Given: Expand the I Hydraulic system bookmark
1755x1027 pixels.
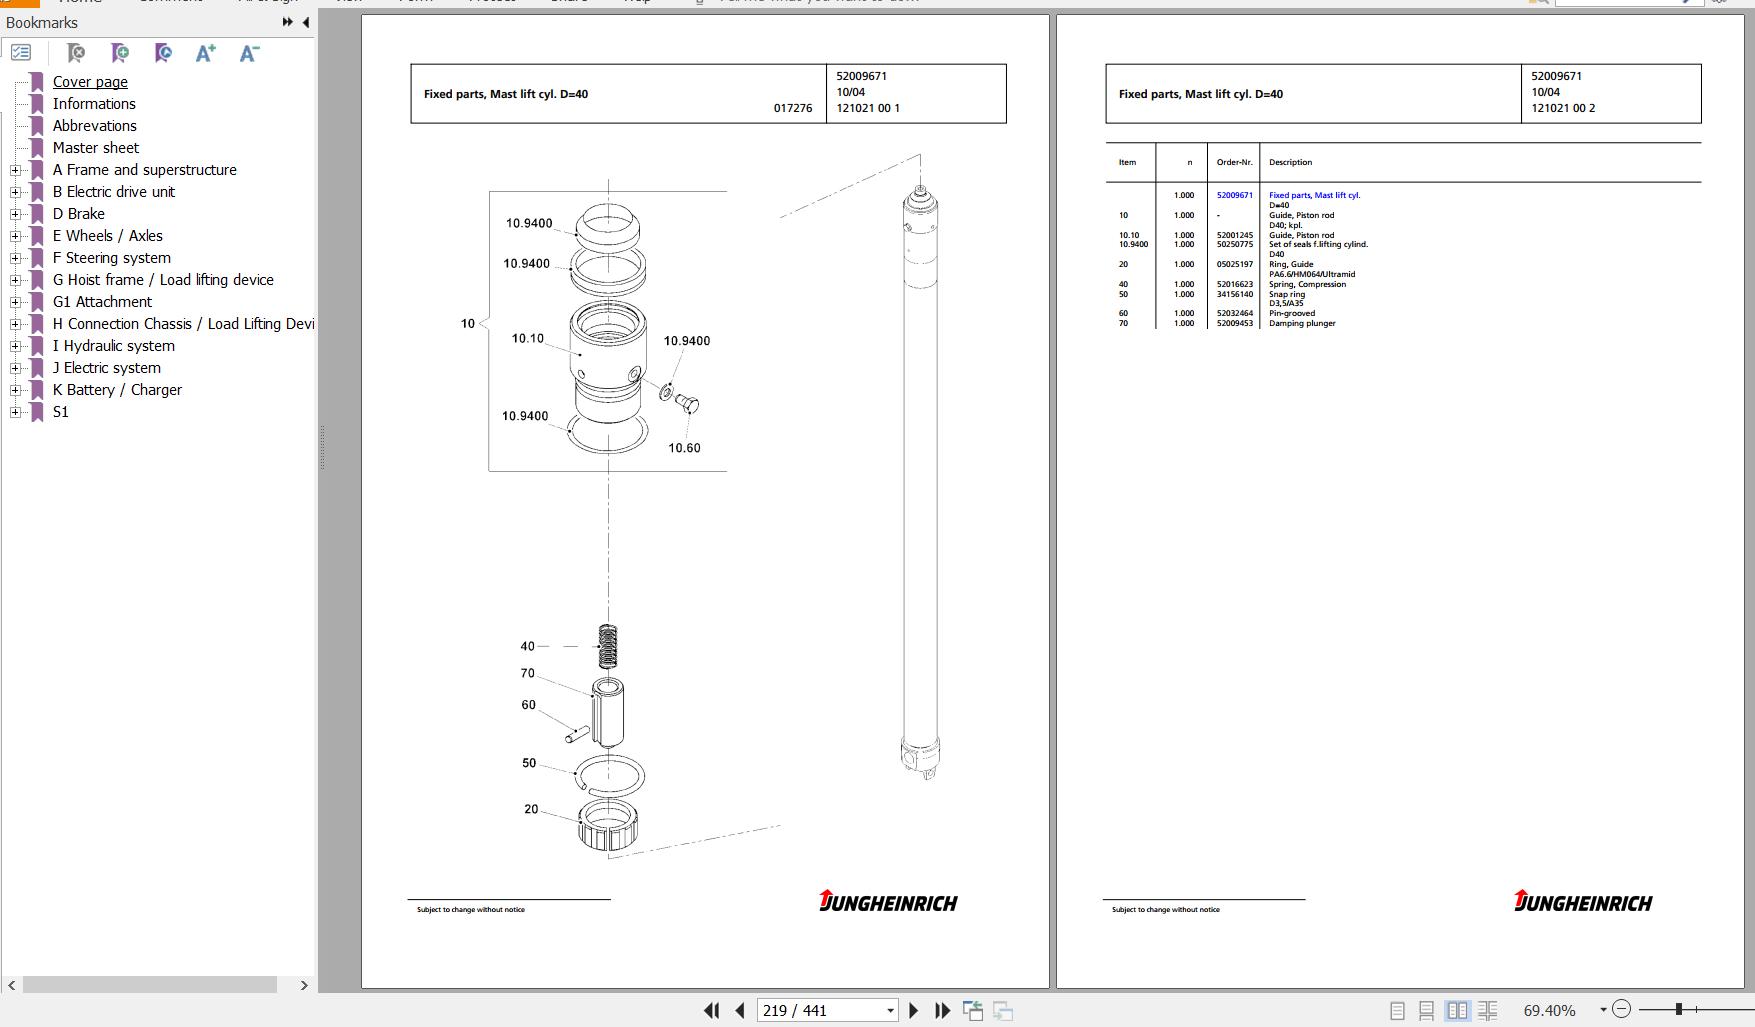Looking at the screenshot, I should click(15, 346).
